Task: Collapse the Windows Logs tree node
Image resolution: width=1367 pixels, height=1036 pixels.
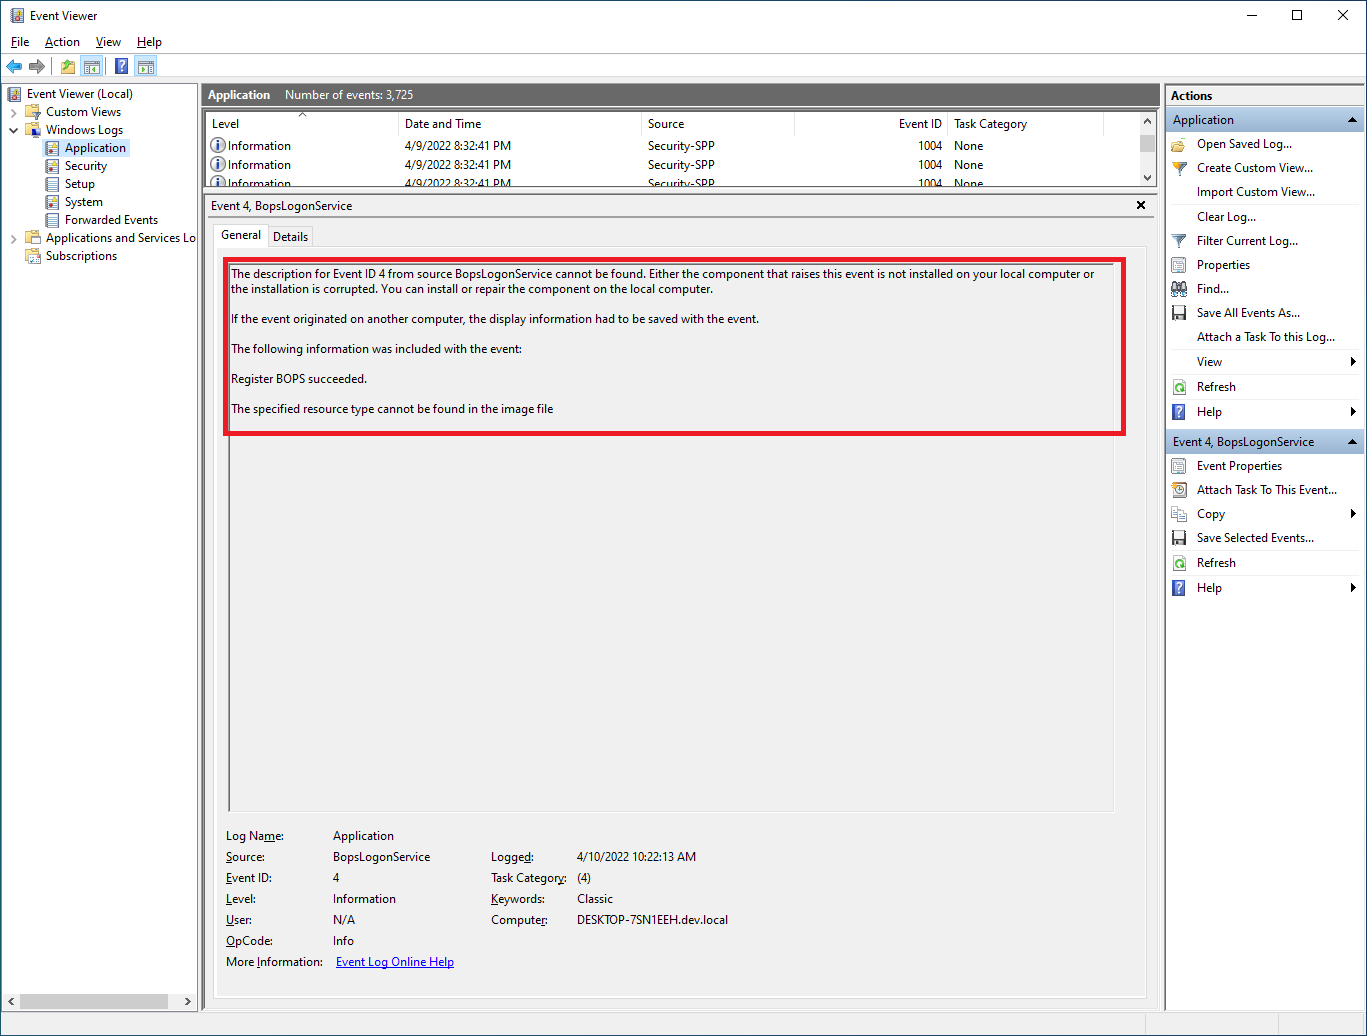Action: (x=13, y=129)
